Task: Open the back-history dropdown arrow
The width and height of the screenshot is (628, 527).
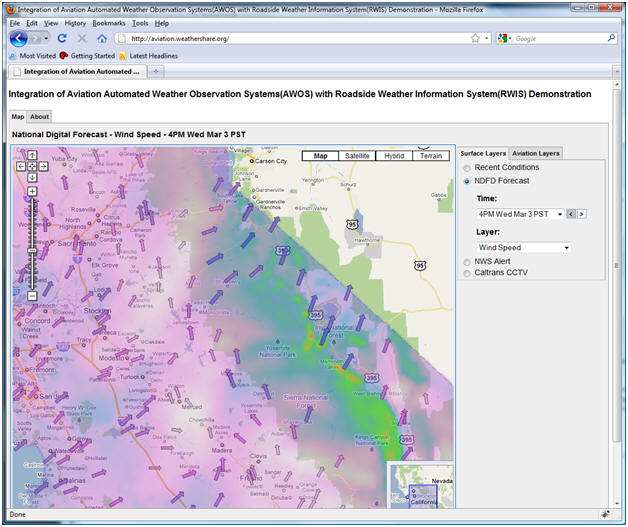Action: 46,38
